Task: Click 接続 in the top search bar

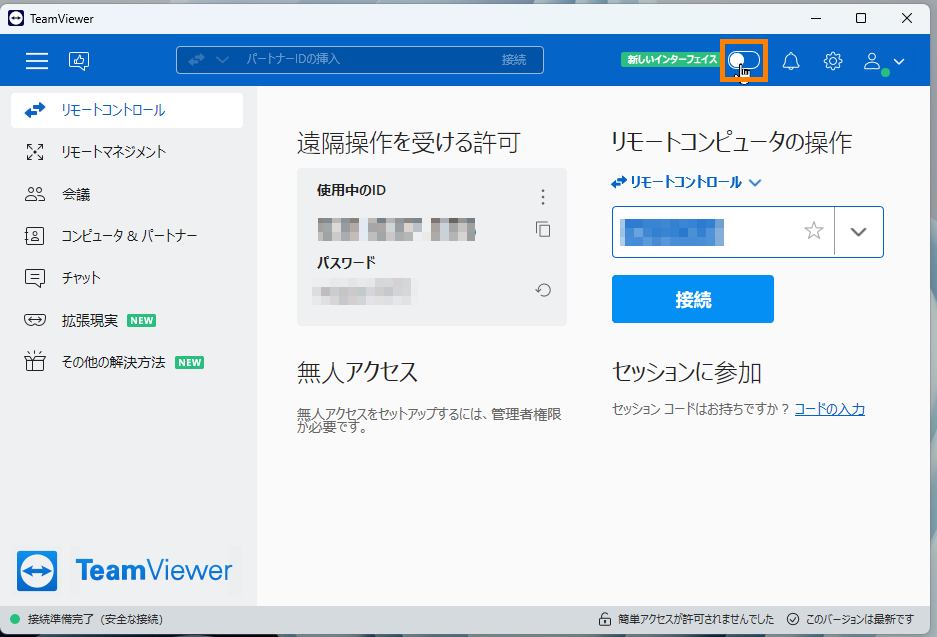Action: (514, 60)
